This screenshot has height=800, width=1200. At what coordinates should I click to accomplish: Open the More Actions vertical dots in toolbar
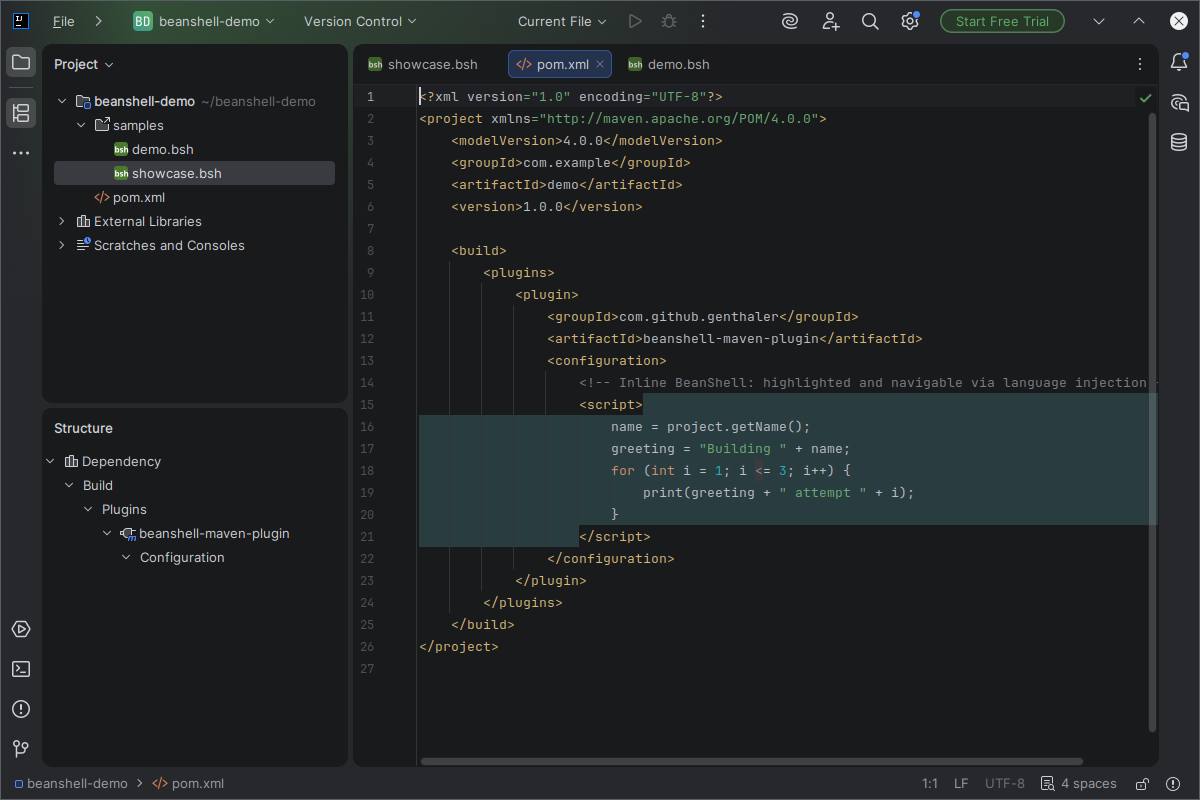[703, 21]
